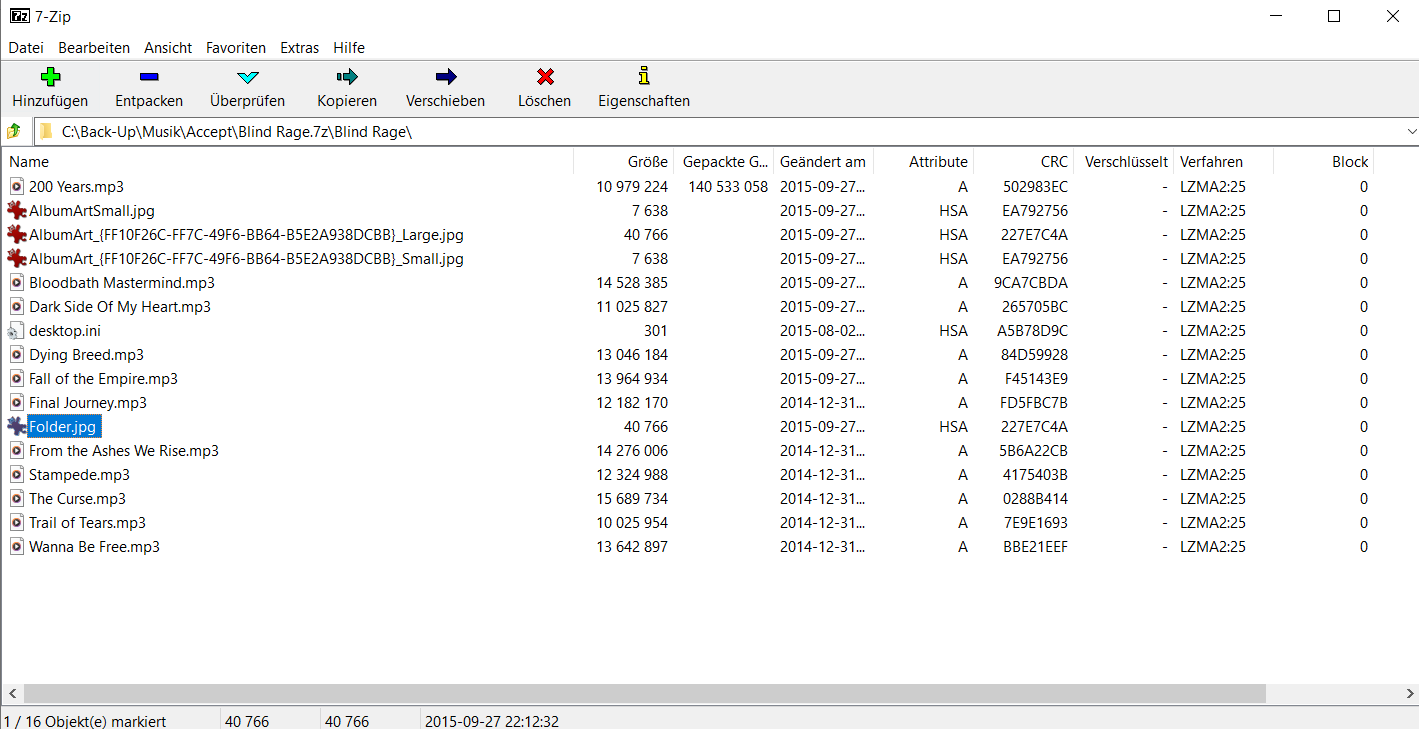The height and width of the screenshot is (729, 1419).
Task: Click the date 2015-08-02 in desktop.ini row
Action: tap(823, 331)
